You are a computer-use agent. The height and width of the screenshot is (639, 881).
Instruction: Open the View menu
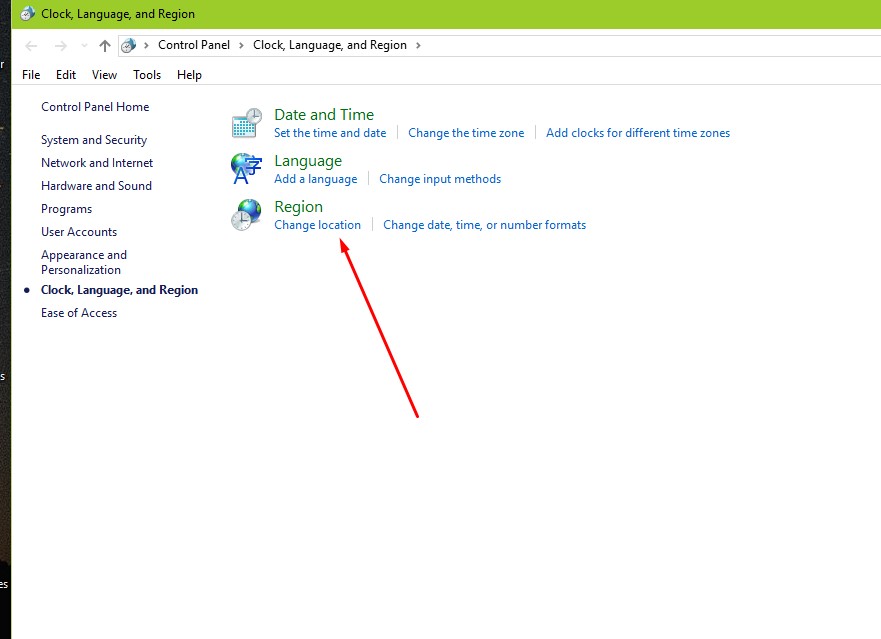[104, 74]
